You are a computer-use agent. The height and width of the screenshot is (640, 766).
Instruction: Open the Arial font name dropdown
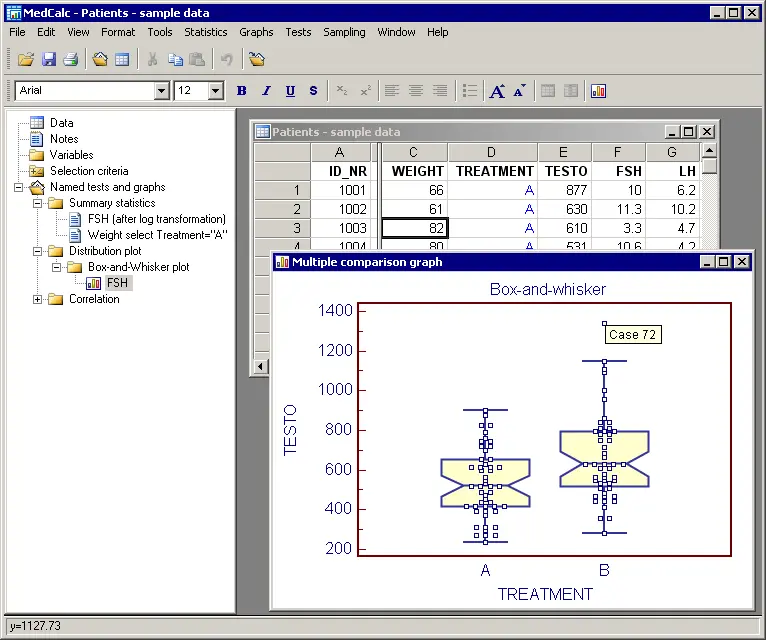(162, 91)
